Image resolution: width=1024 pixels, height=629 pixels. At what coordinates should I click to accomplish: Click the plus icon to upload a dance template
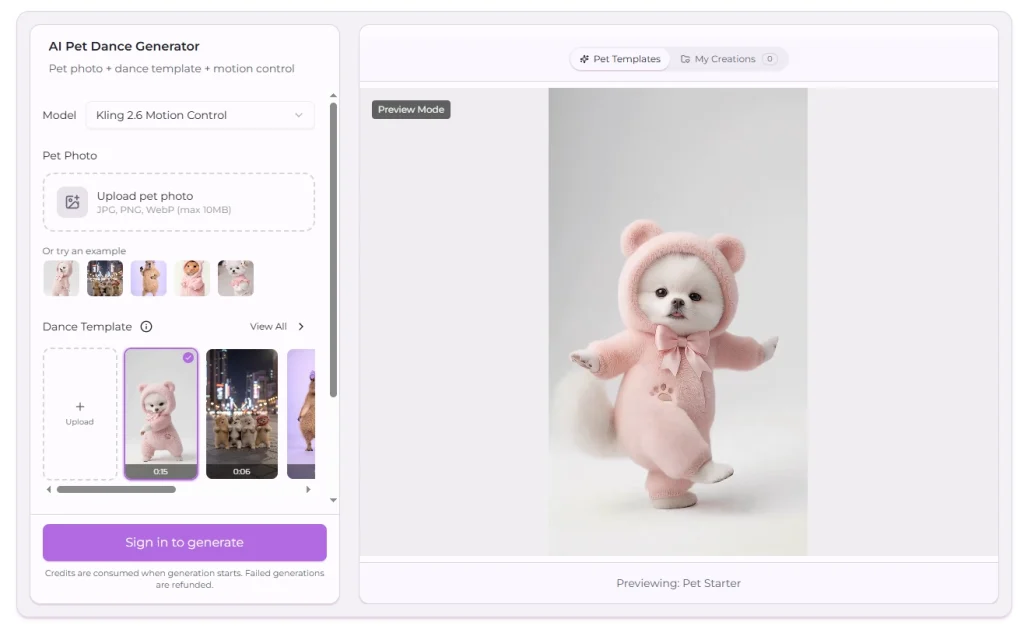[x=80, y=406]
